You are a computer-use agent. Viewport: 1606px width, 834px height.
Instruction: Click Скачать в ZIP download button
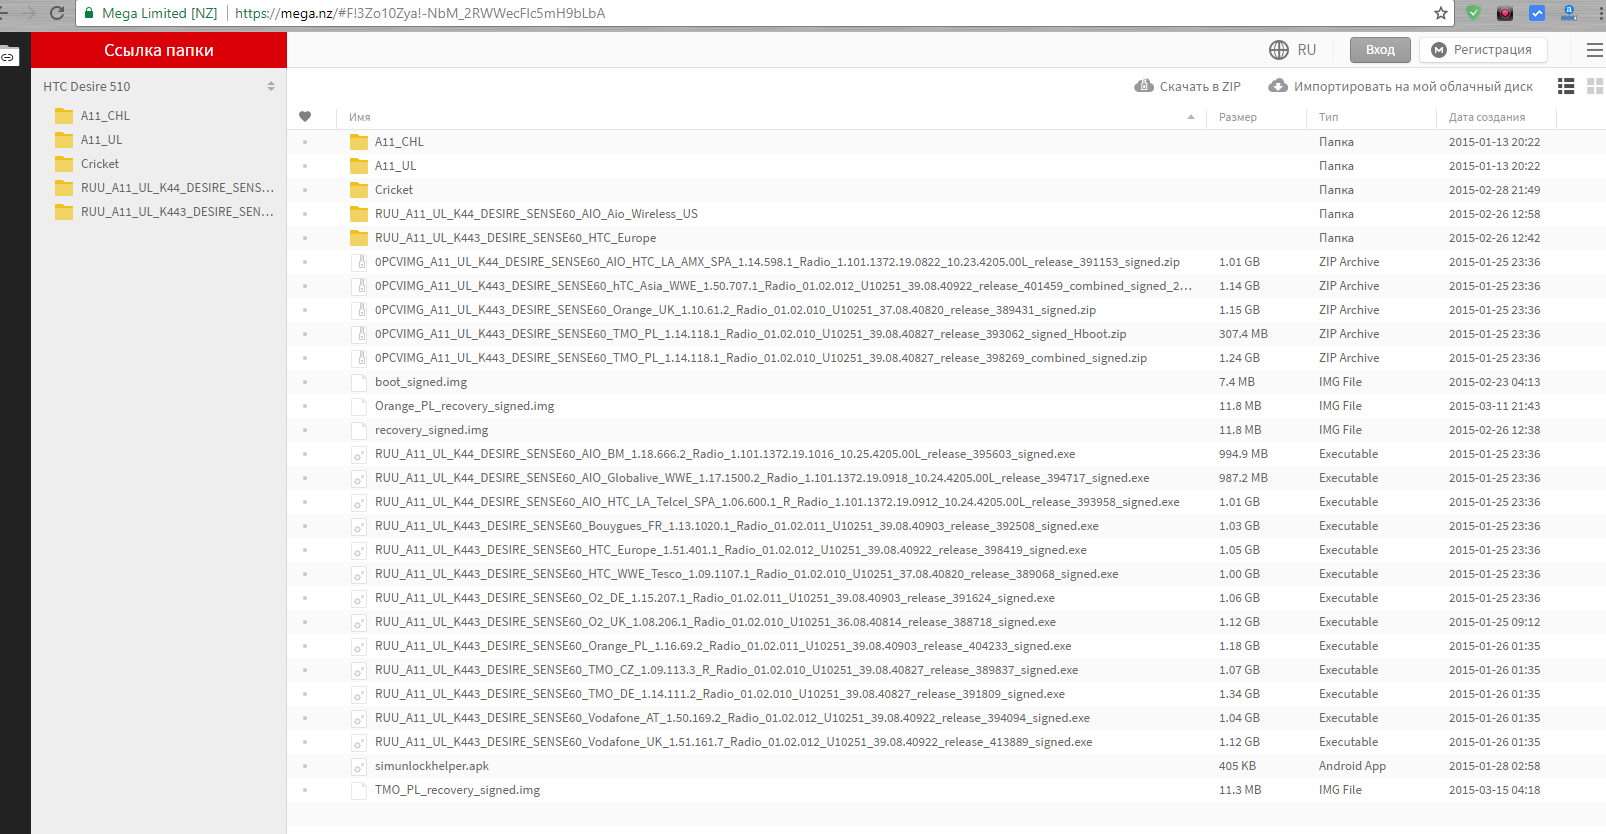pyautogui.click(x=1188, y=87)
